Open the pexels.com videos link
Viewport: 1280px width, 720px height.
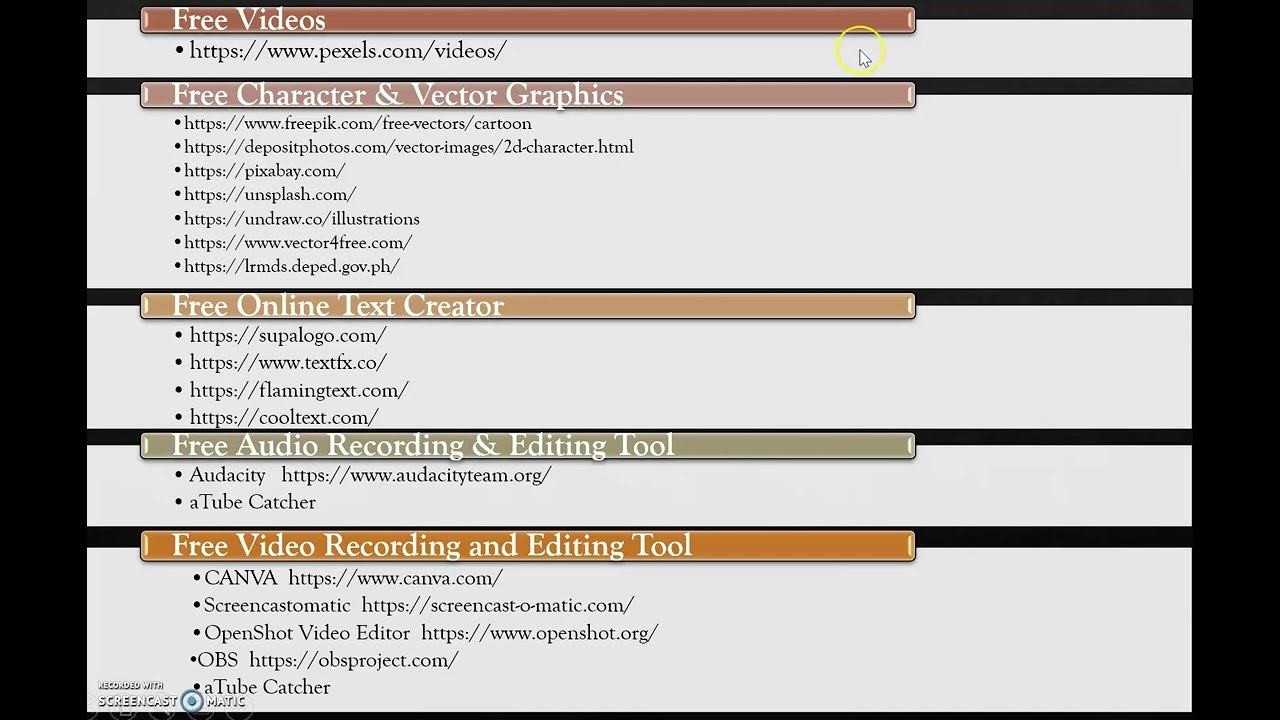tap(348, 51)
